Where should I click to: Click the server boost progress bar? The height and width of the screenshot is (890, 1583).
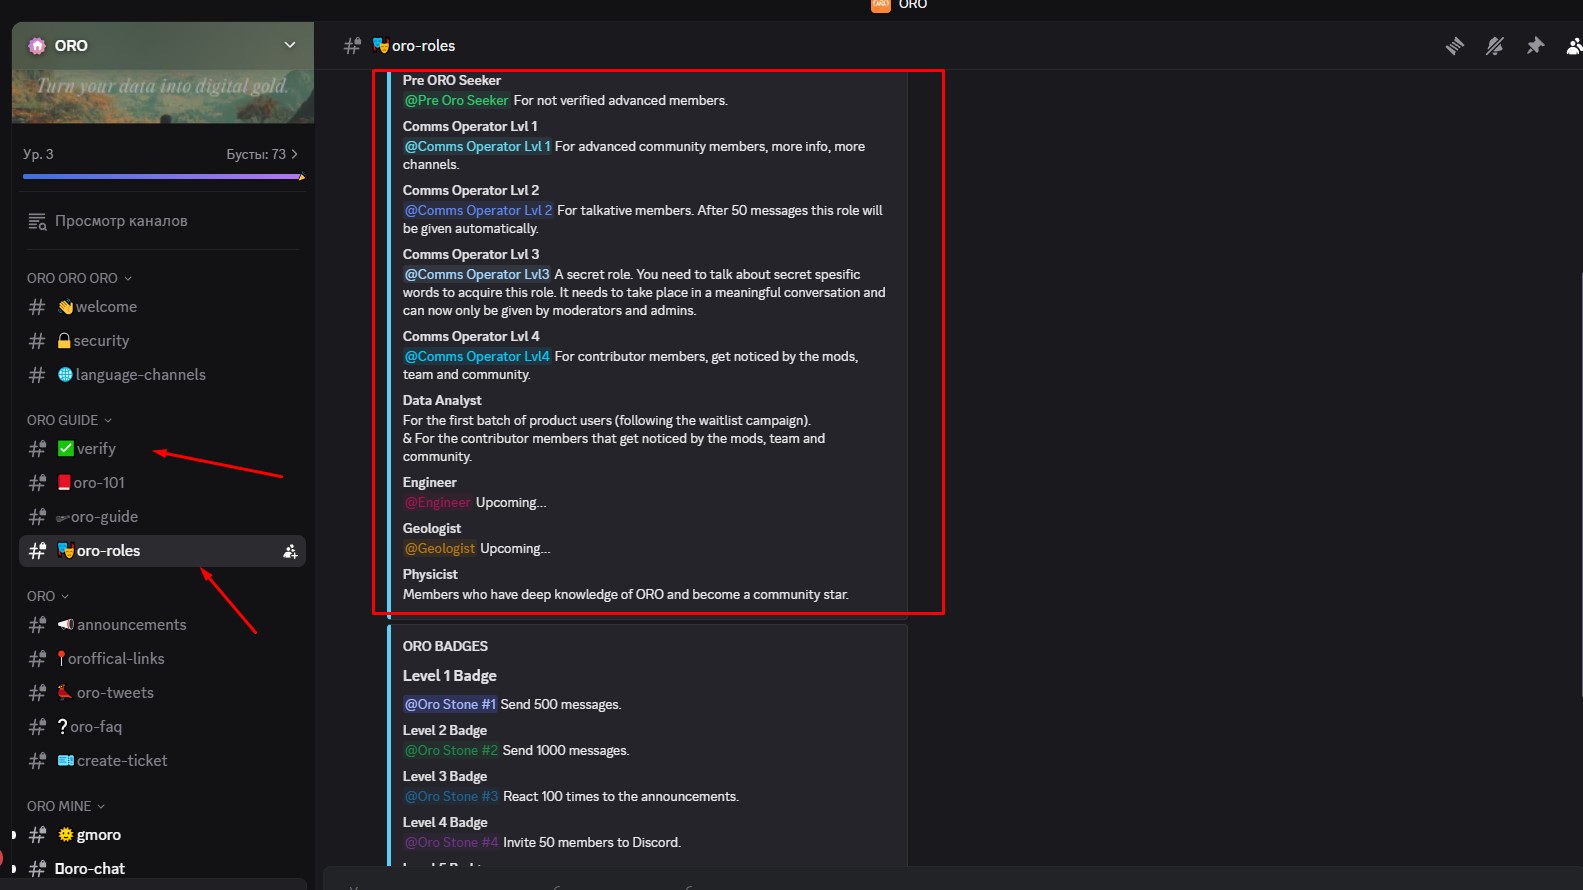pyautogui.click(x=162, y=177)
